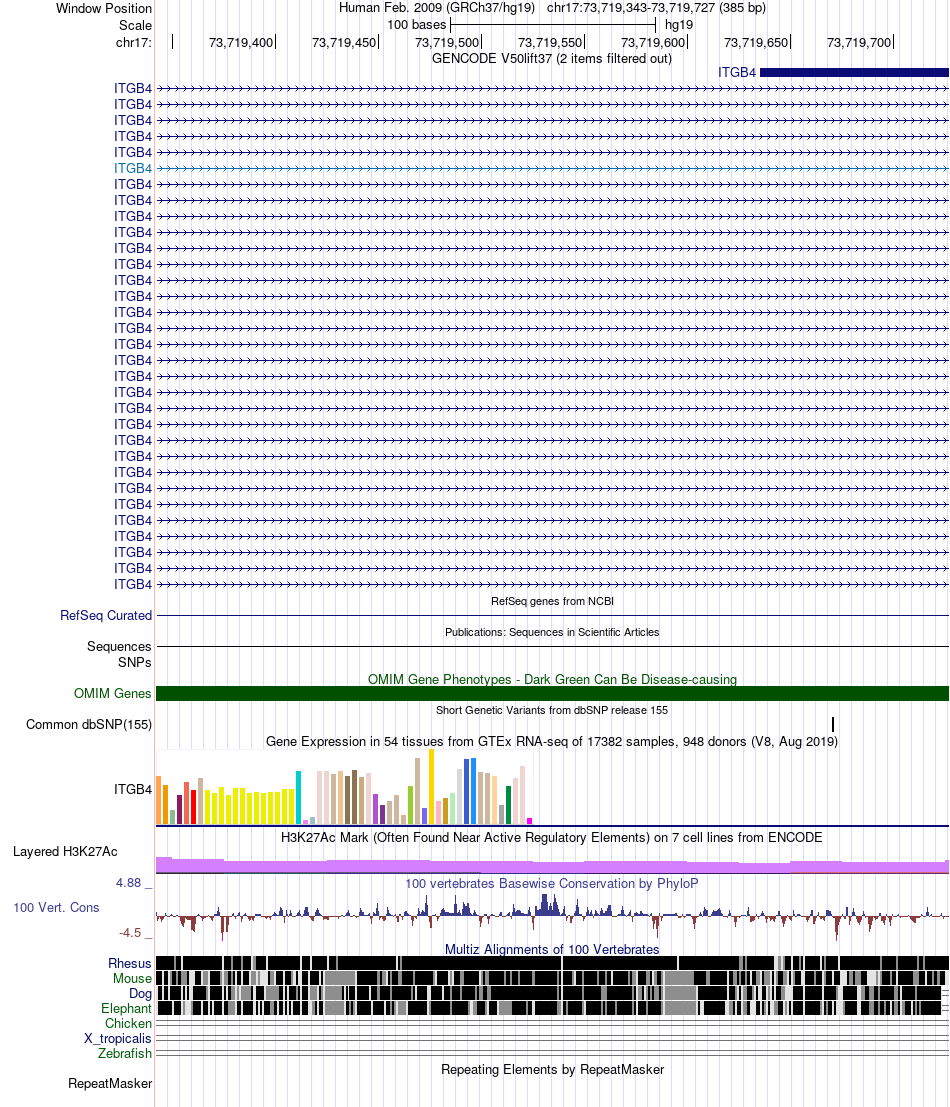
Task: Open the OMIM Gene Phenotypes track title
Action: click(x=552, y=679)
